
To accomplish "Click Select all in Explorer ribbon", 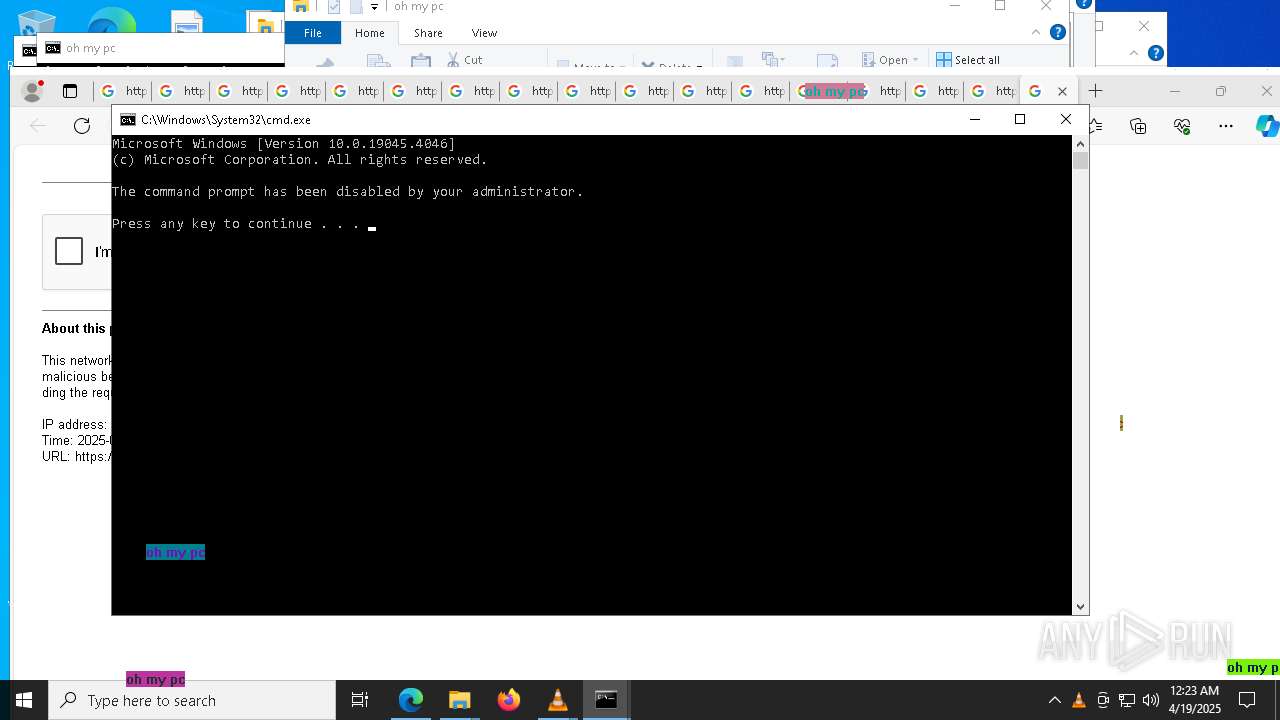I will pyautogui.click(x=967, y=59).
